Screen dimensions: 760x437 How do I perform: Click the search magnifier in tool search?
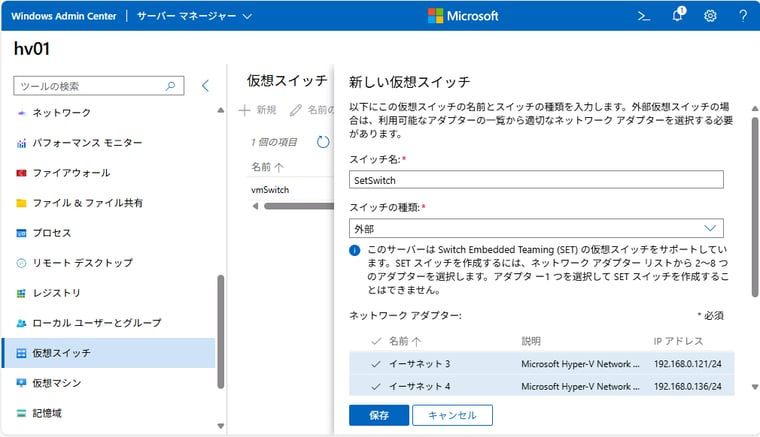click(170, 86)
